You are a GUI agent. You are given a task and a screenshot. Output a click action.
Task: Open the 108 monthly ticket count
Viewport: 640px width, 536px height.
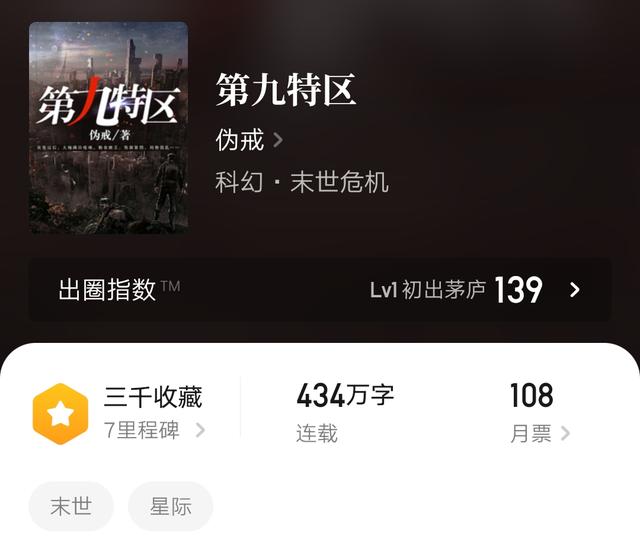tap(531, 395)
